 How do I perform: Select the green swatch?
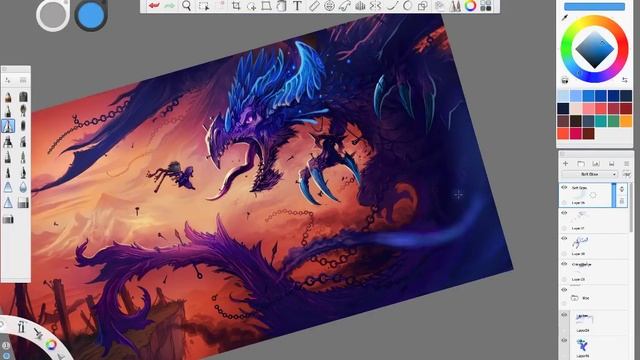pos(613,121)
